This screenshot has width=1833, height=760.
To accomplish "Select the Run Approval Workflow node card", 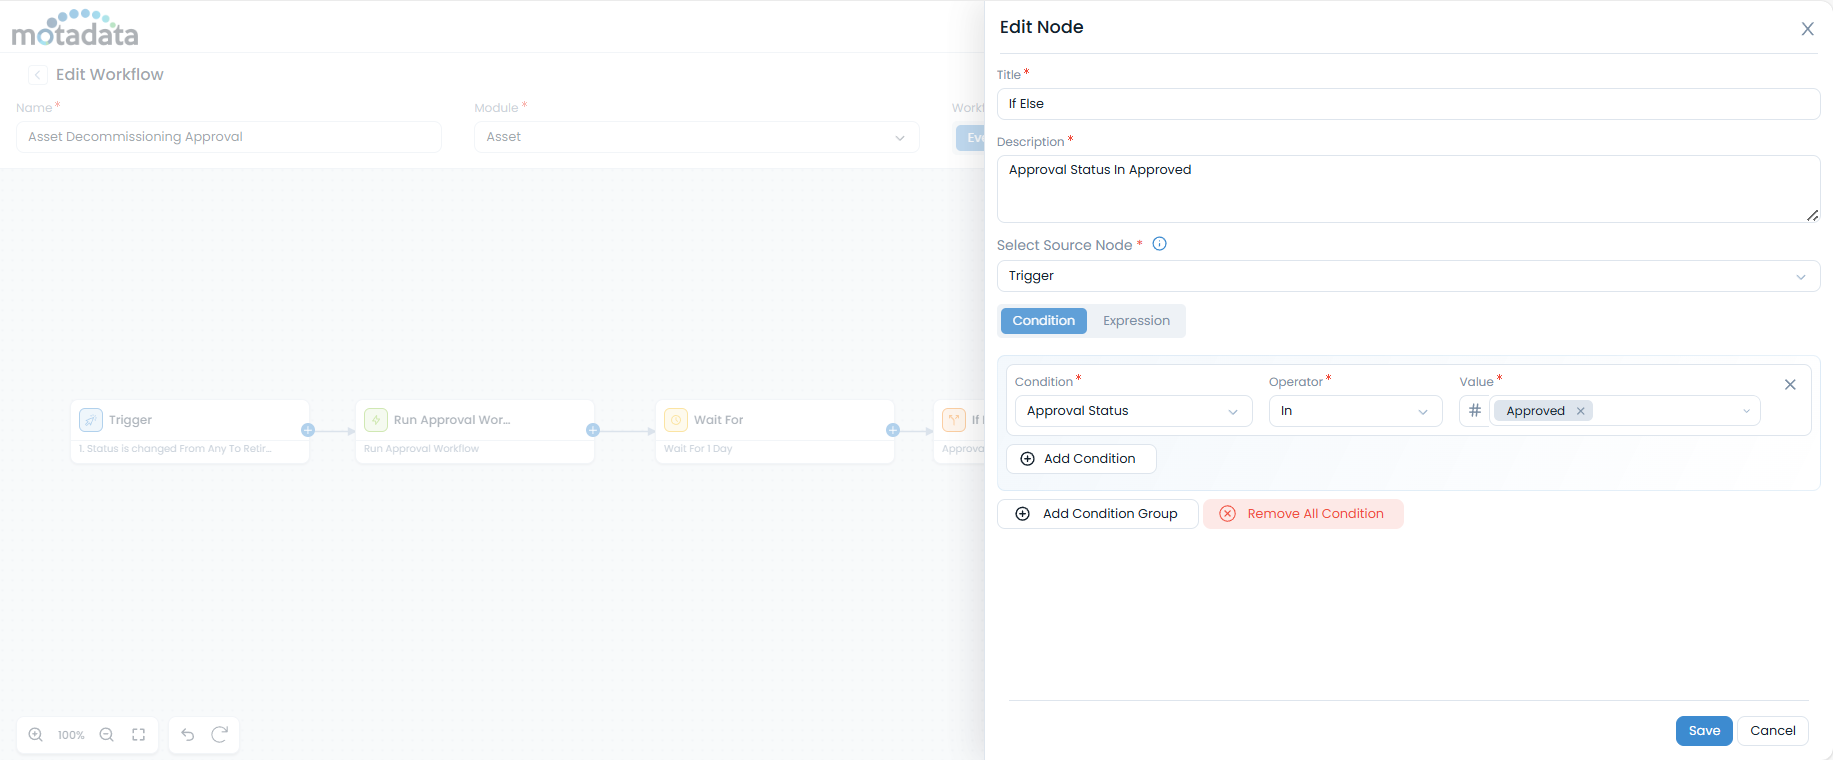I will [475, 431].
